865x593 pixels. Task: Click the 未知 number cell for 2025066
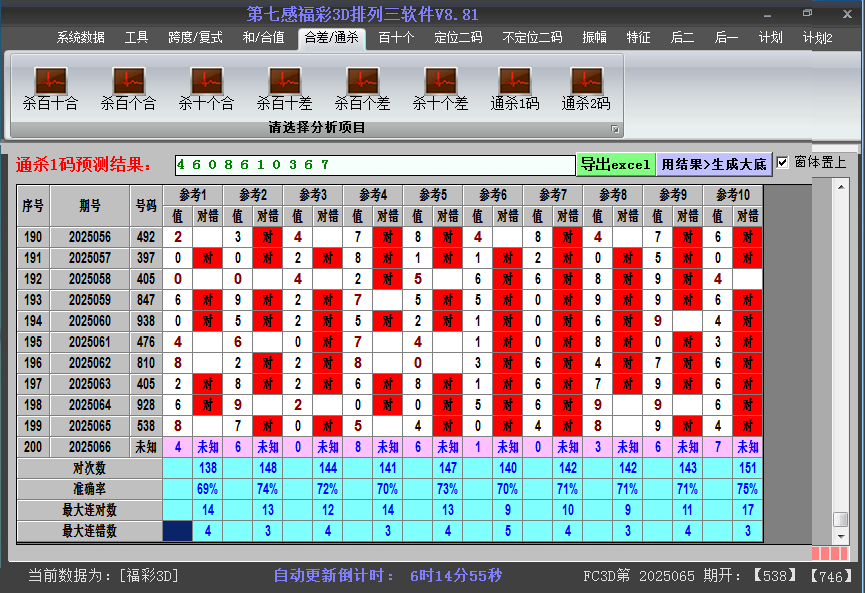pyautogui.click(x=146, y=447)
